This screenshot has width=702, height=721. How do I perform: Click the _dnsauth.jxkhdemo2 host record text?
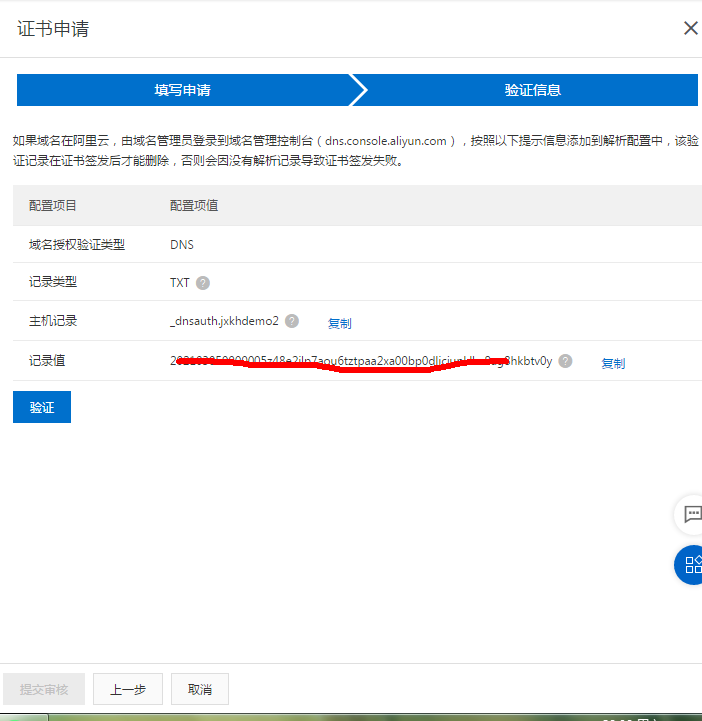pos(224,321)
